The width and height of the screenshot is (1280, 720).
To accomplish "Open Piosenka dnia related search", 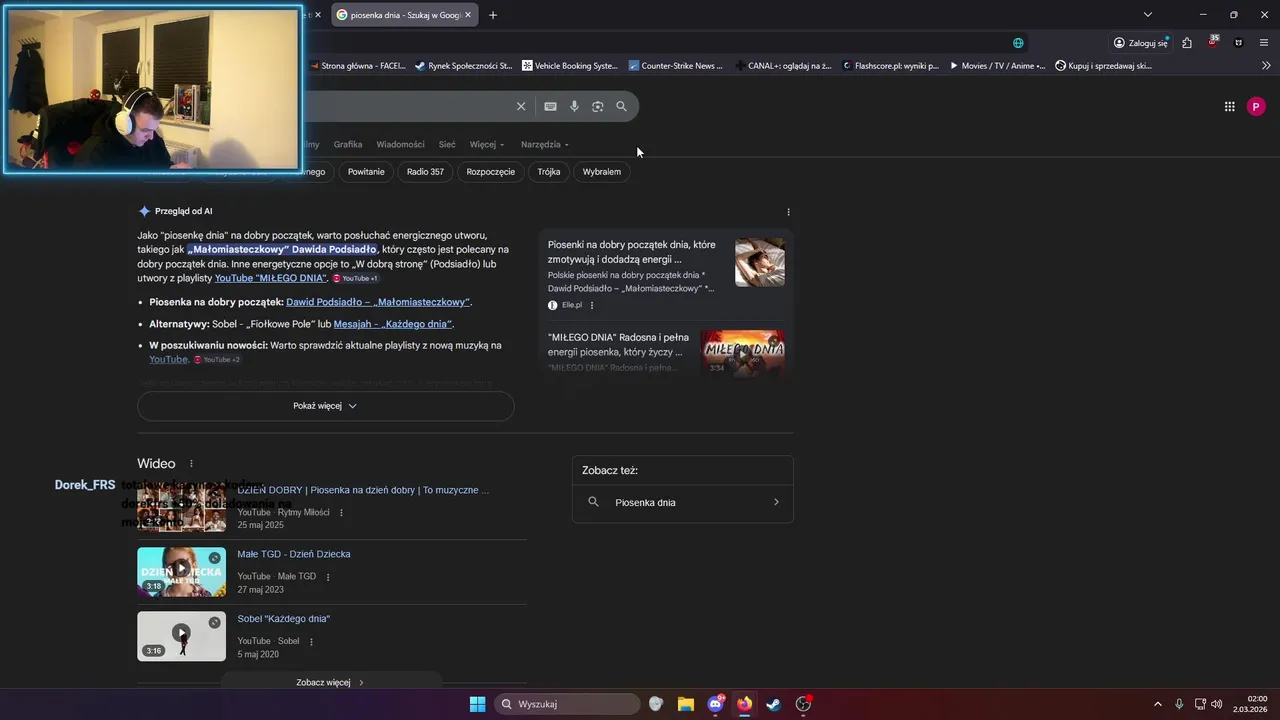I will click(x=683, y=503).
